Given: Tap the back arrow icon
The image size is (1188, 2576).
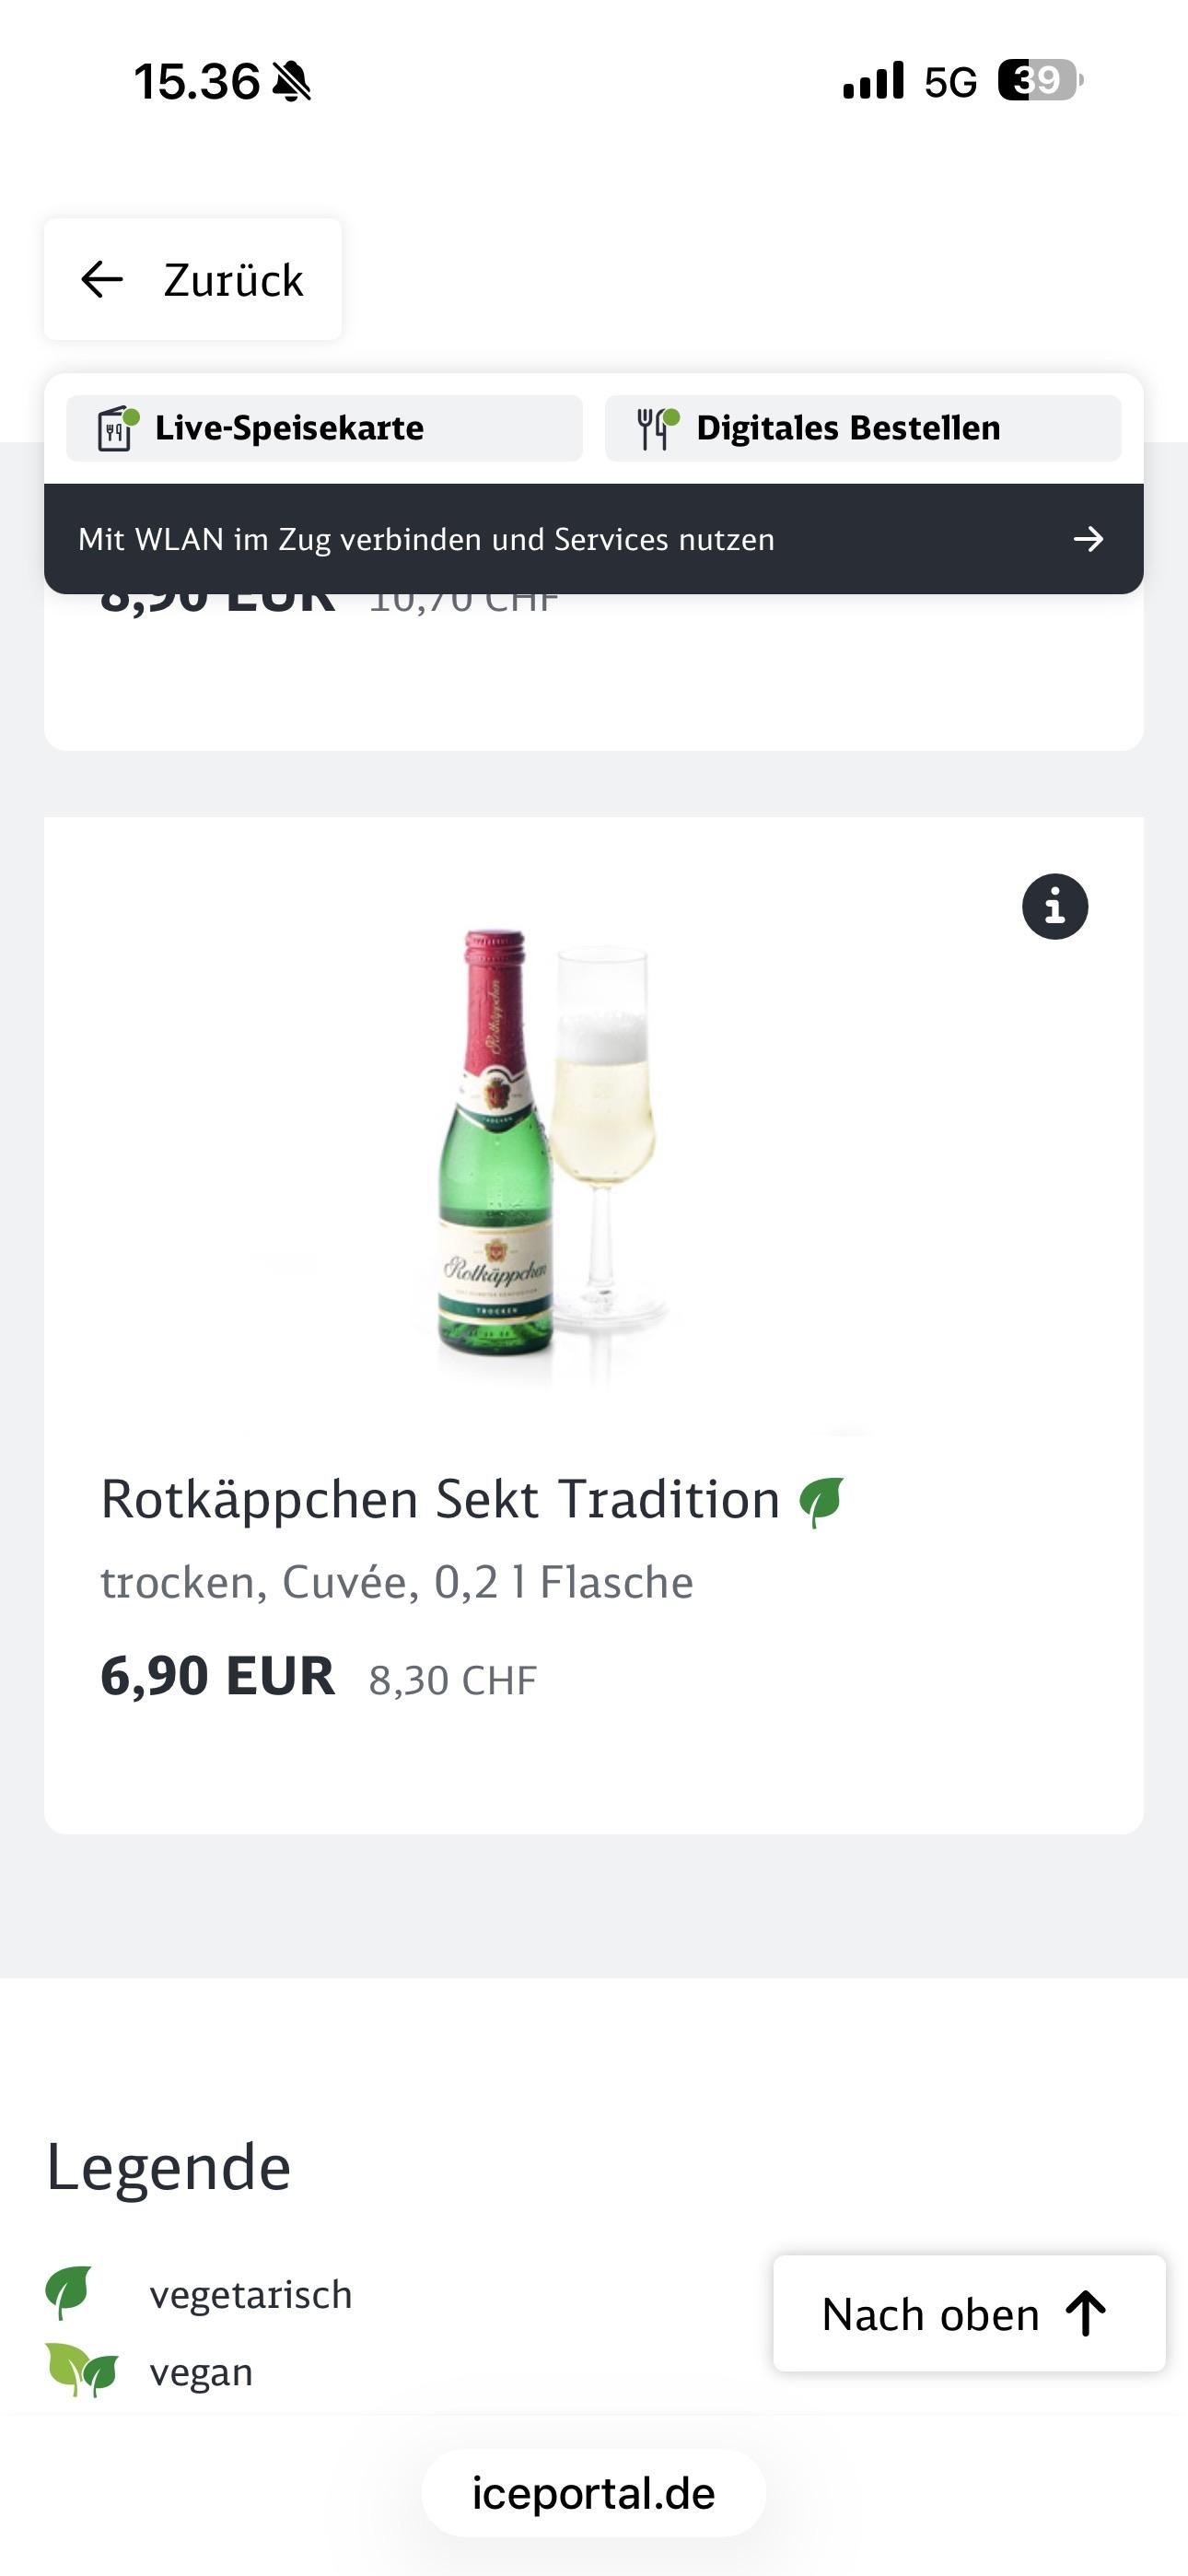Looking at the screenshot, I should 102,280.
